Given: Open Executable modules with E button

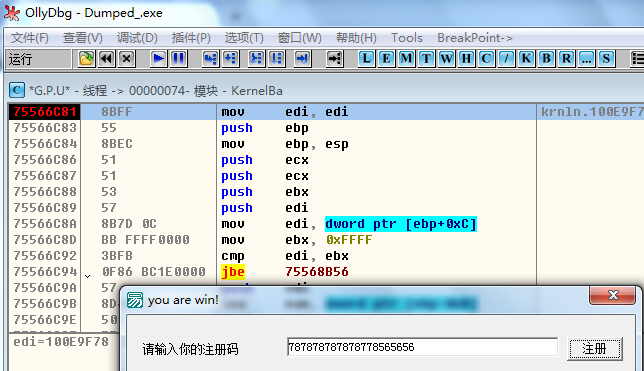Looking at the screenshot, I should point(386,59).
